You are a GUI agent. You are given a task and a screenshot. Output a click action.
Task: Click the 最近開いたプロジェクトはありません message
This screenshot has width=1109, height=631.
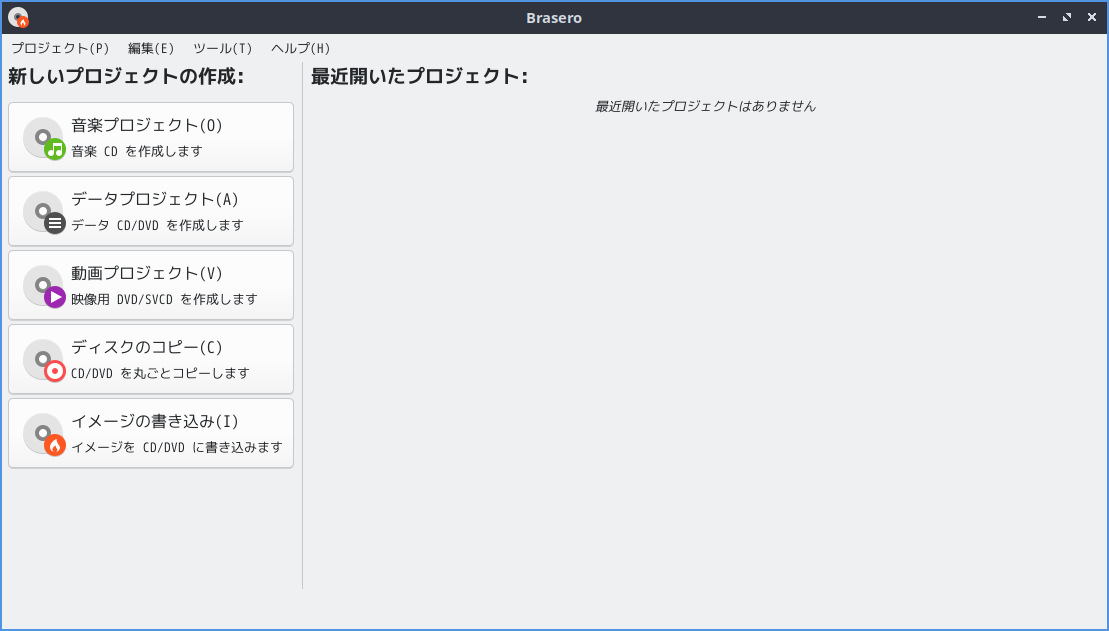click(705, 107)
